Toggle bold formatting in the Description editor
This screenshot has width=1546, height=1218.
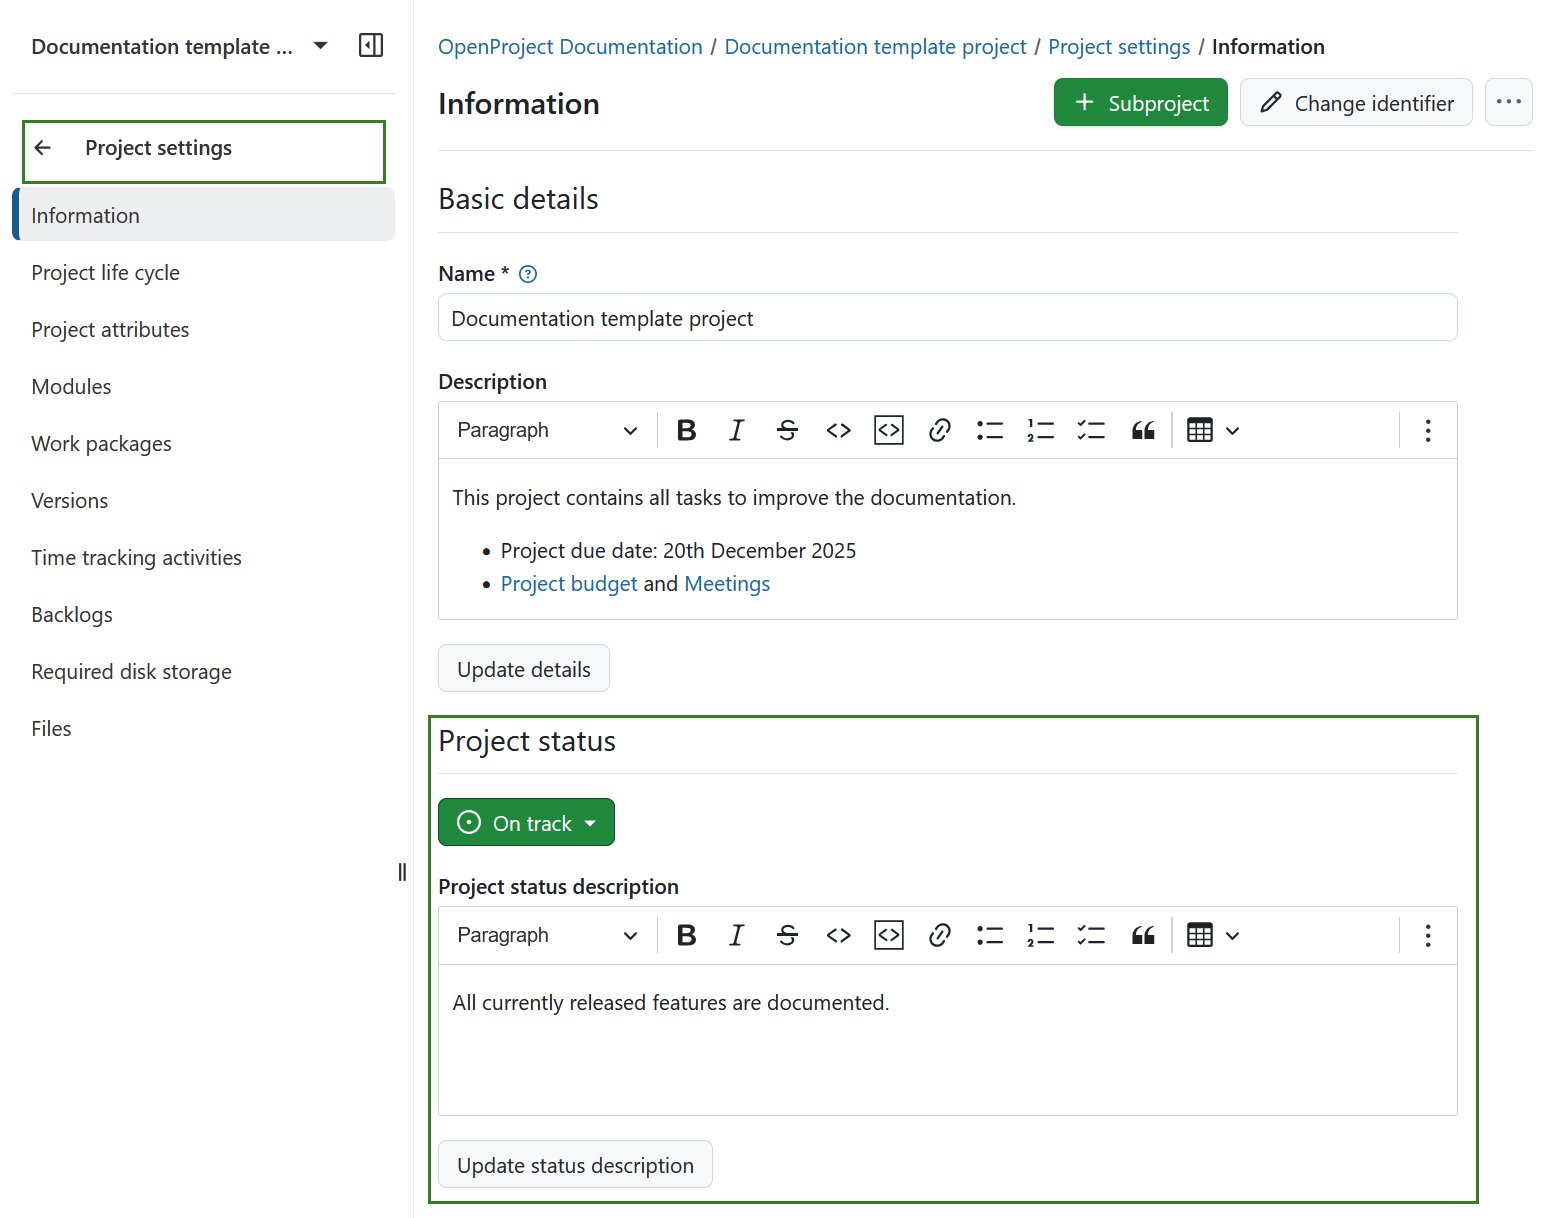pyautogui.click(x=686, y=429)
